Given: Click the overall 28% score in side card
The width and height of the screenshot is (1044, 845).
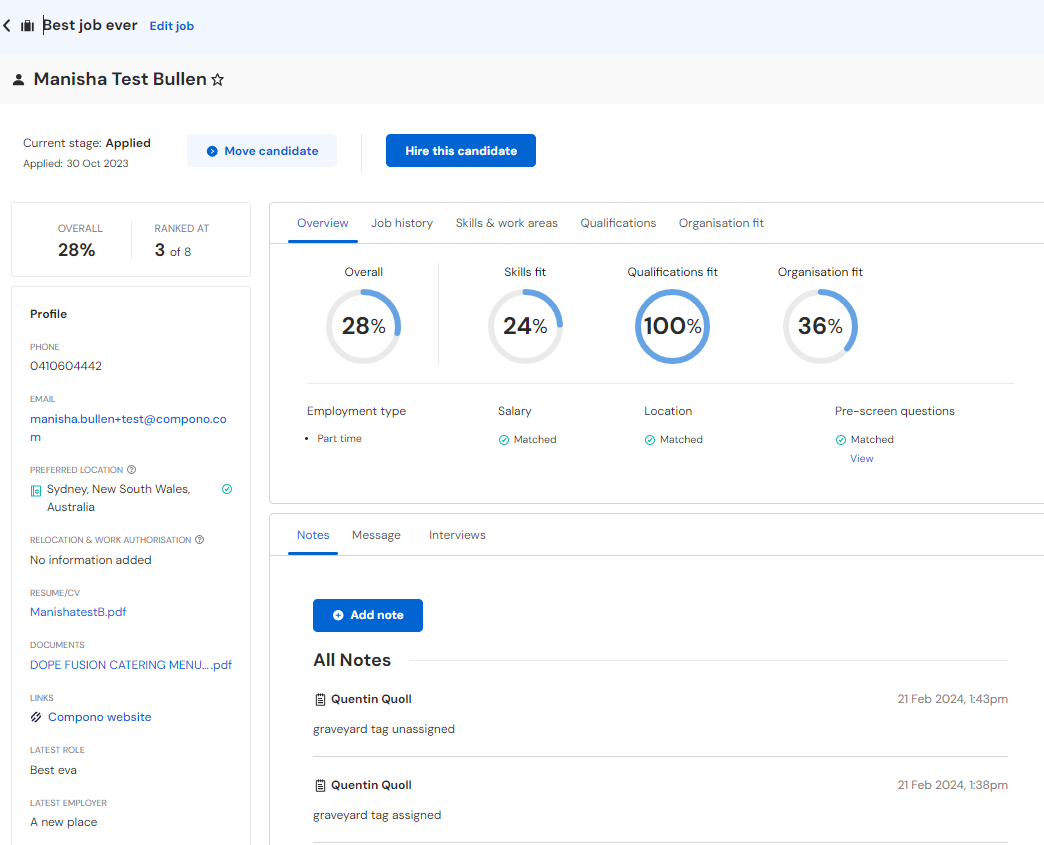Looking at the screenshot, I should point(77,250).
